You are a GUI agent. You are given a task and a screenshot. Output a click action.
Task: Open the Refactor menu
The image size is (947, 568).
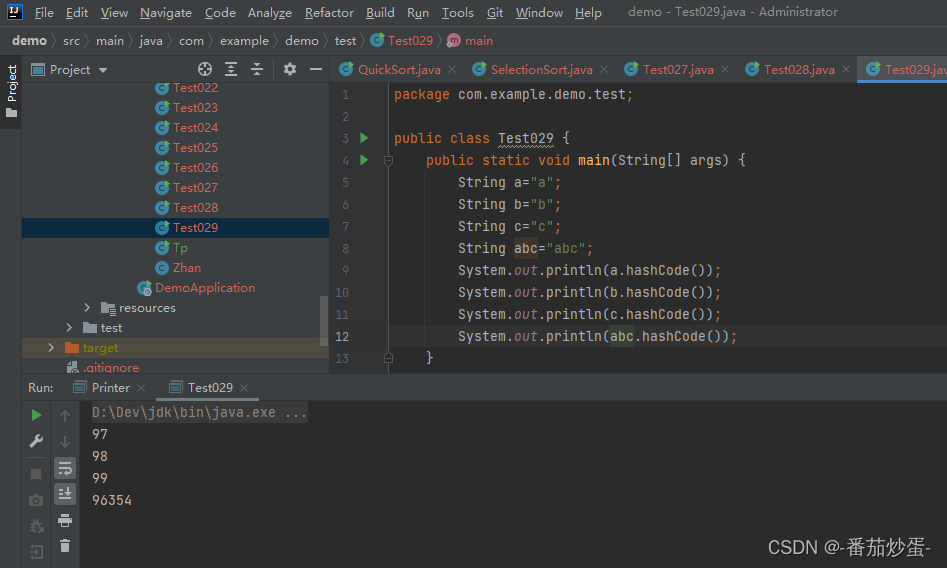tap(329, 12)
